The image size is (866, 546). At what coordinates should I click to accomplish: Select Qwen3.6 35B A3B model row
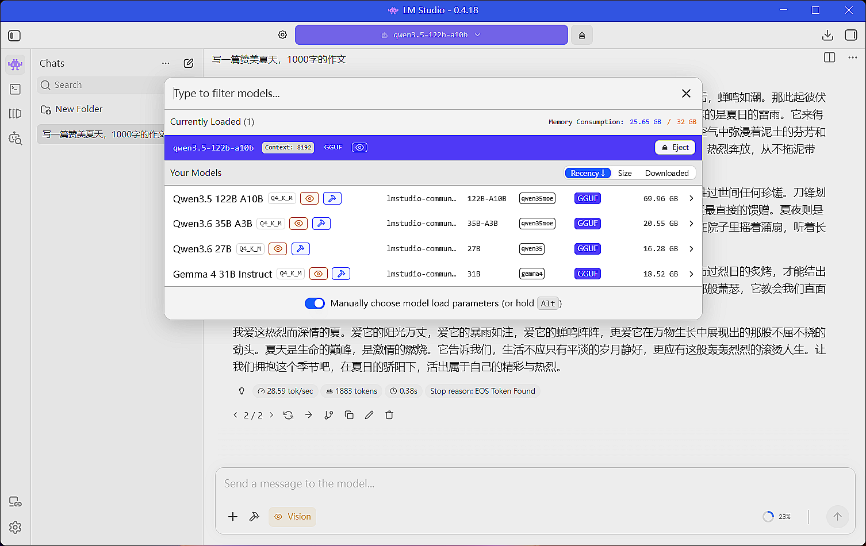point(433,224)
